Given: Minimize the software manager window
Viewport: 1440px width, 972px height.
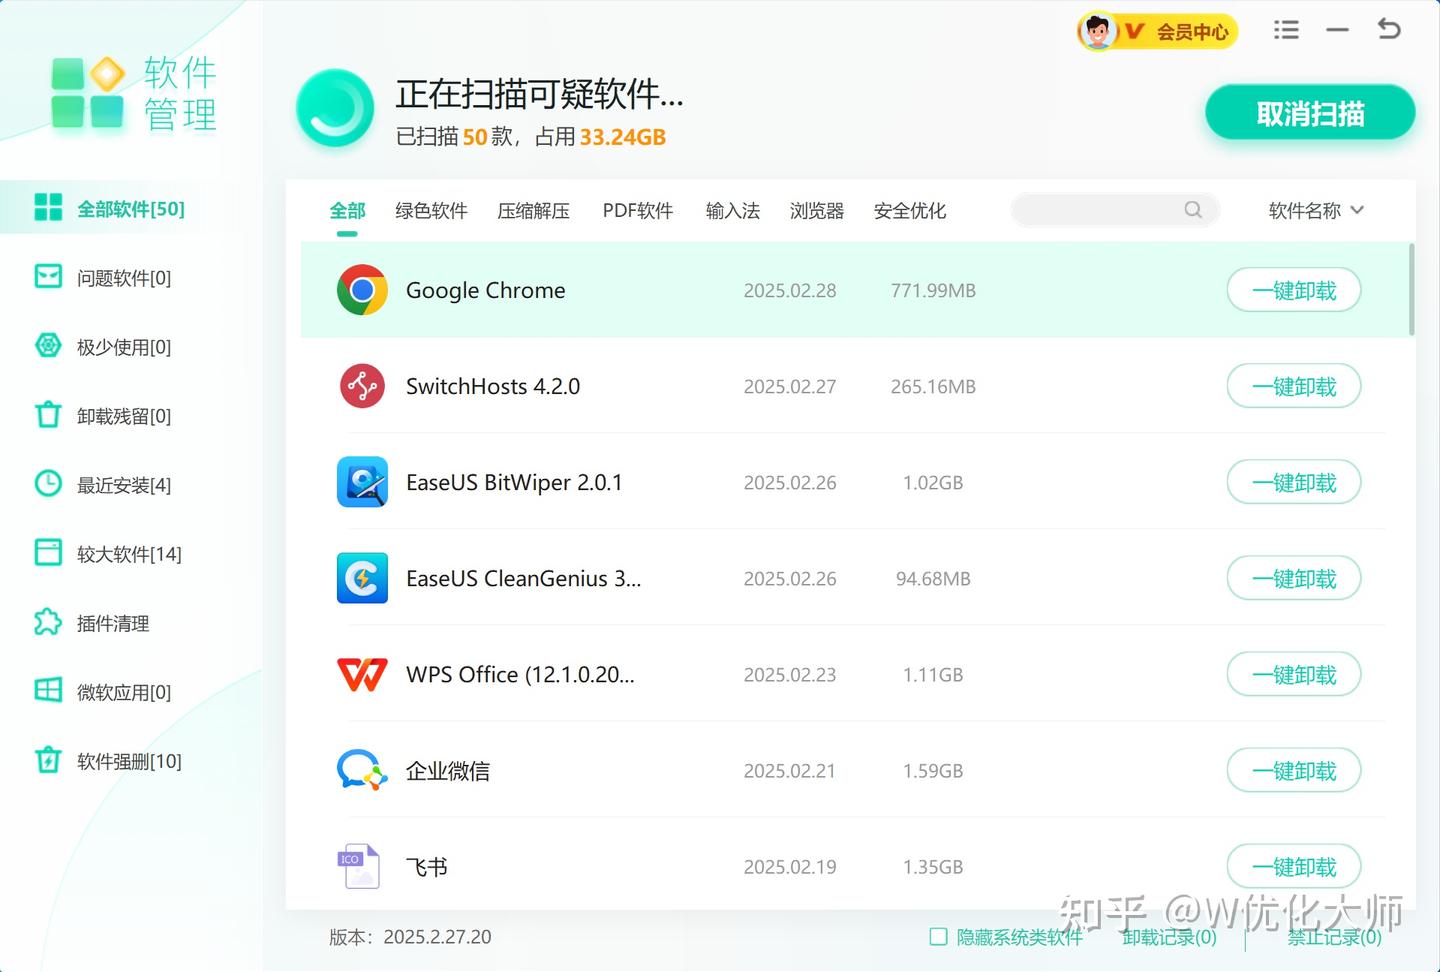Looking at the screenshot, I should [1337, 30].
